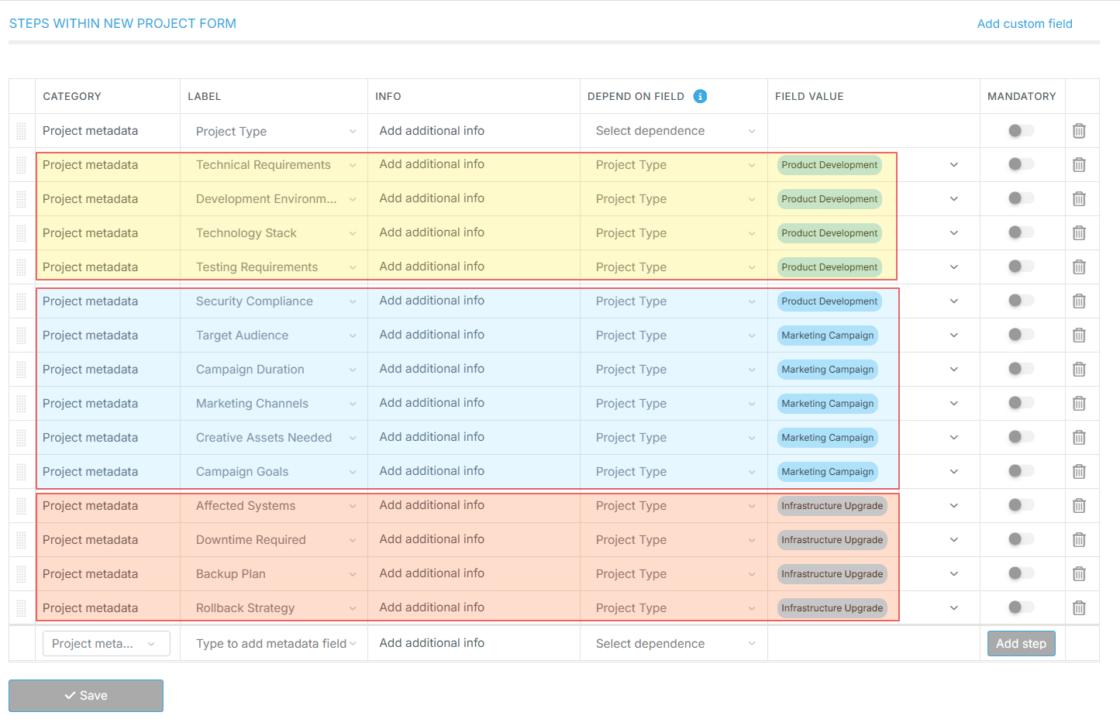Image resolution: width=1120 pixels, height=726 pixels.
Task: Delete the Rollback Strategy row
Action: pos(1079,608)
